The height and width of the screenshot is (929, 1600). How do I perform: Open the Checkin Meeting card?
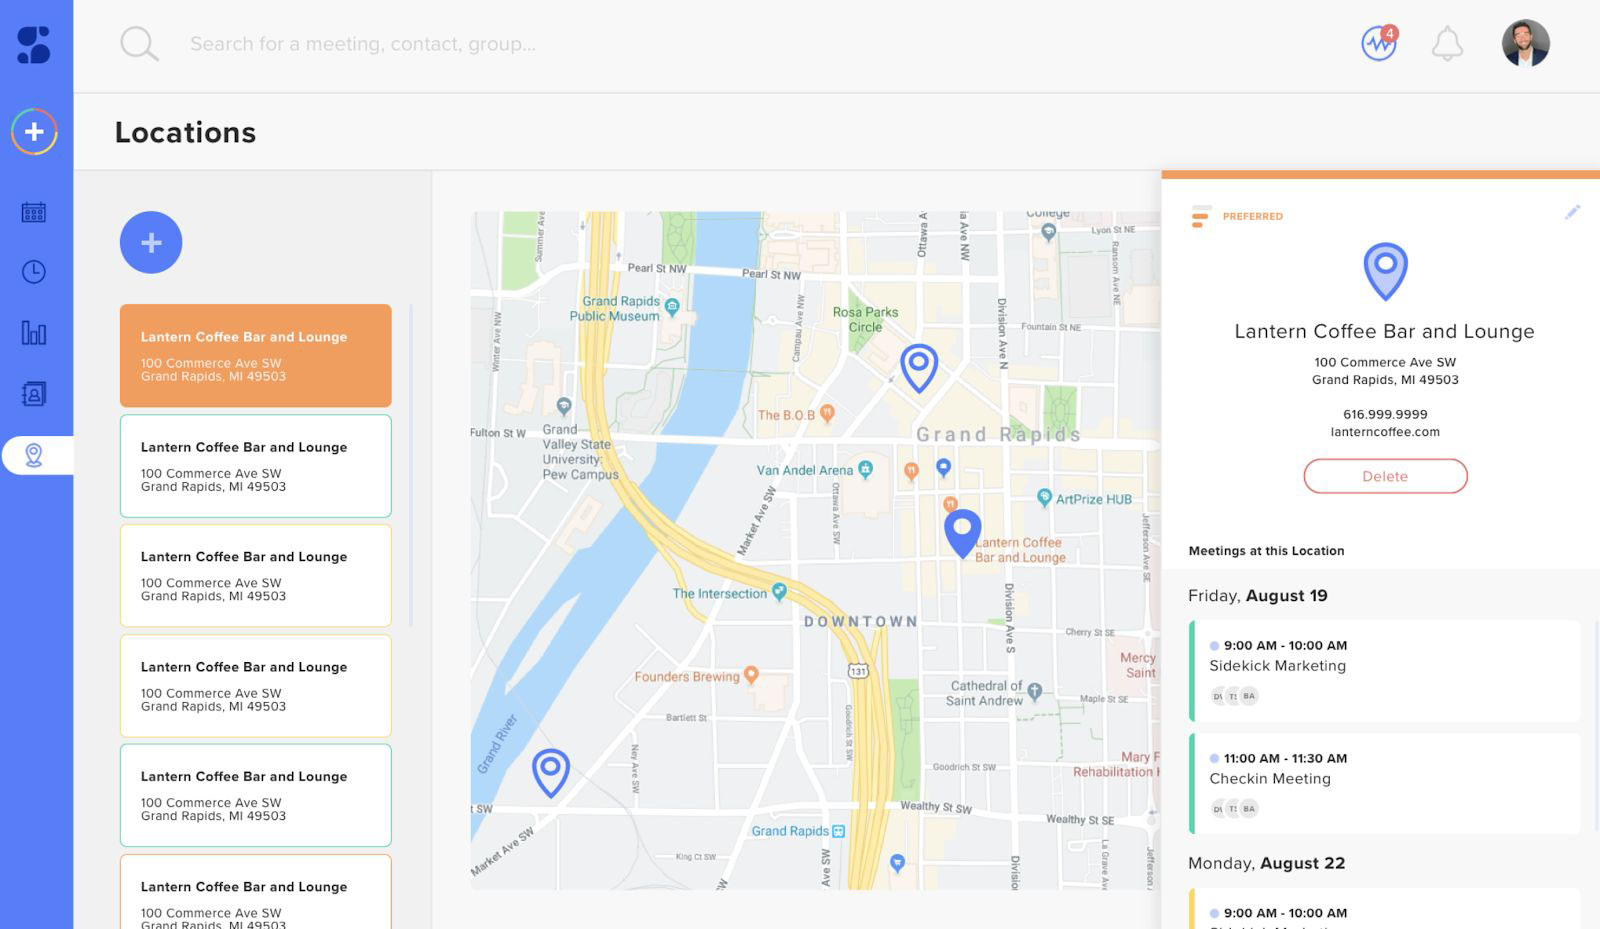point(1384,784)
